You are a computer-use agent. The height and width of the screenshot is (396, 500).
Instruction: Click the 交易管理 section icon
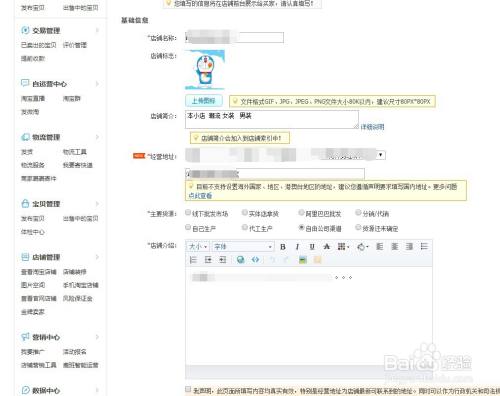coord(25,30)
